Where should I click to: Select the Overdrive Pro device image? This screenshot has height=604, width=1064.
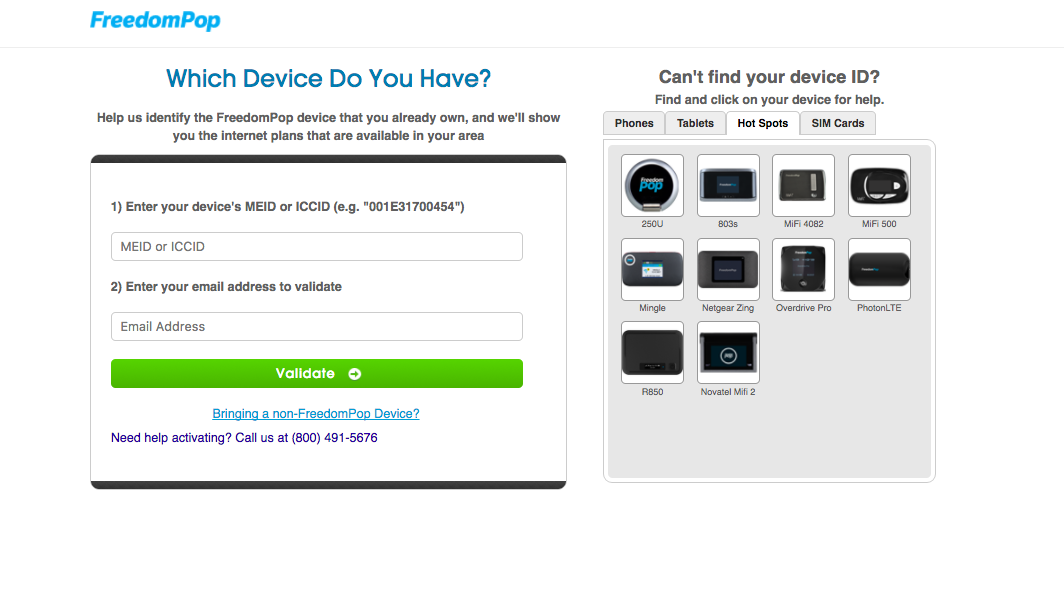[803, 269]
